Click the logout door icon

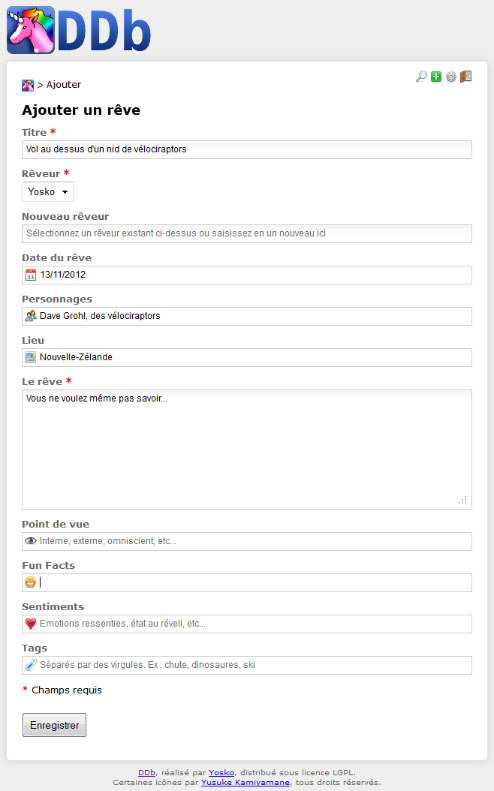click(466, 76)
